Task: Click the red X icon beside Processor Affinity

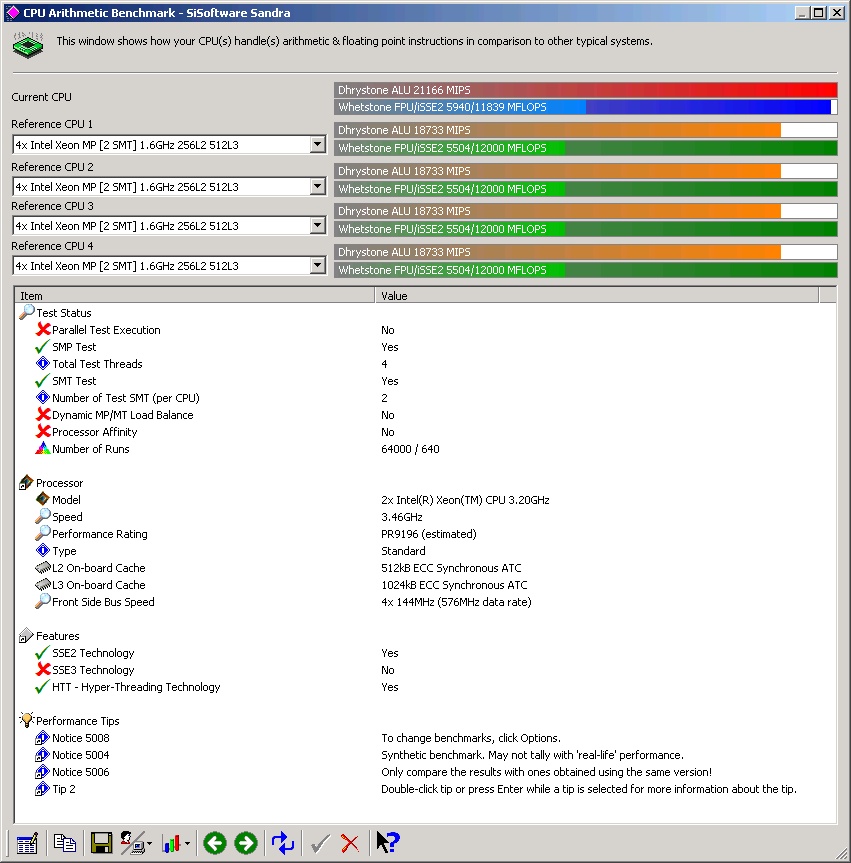Action: pos(43,432)
